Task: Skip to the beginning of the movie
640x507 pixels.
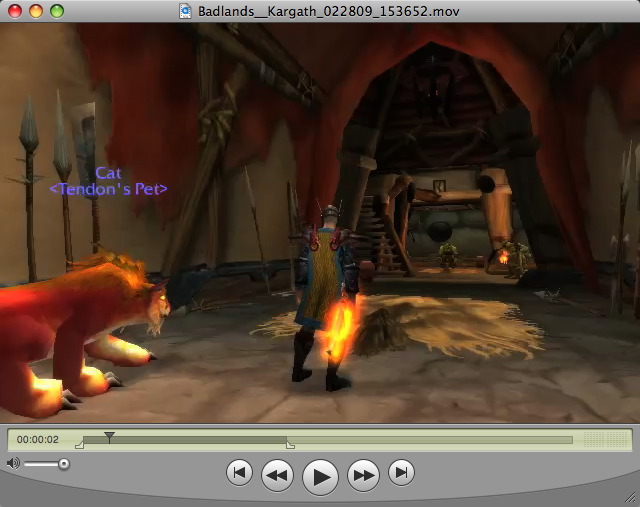Action: [x=238, y=472]
